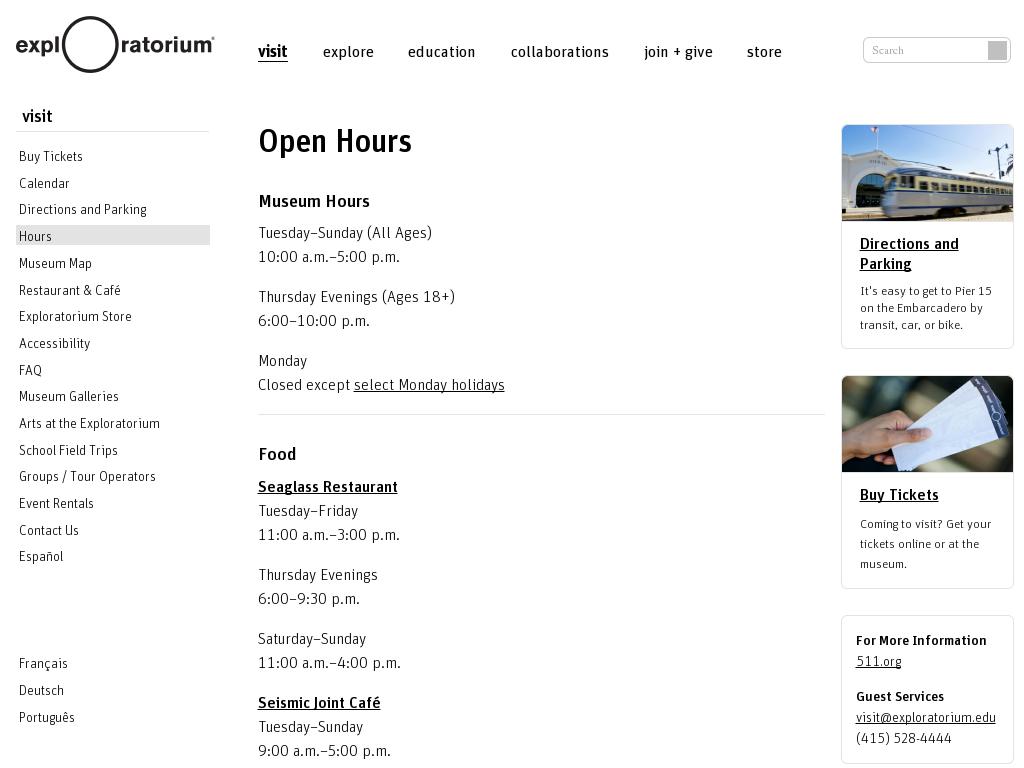Viewport: 1024px width, 768px height.
Task: Click the Exploratorium logo
Action: [114, 45]
